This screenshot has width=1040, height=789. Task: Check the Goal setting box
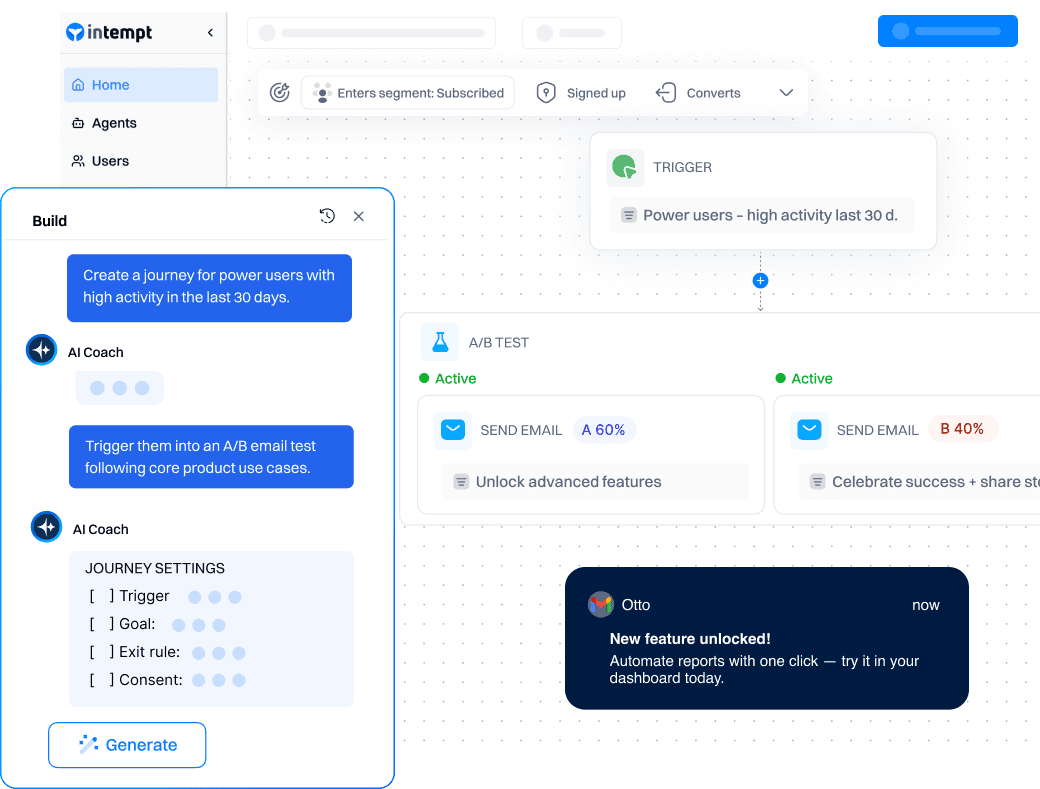[x=101, y=624]
